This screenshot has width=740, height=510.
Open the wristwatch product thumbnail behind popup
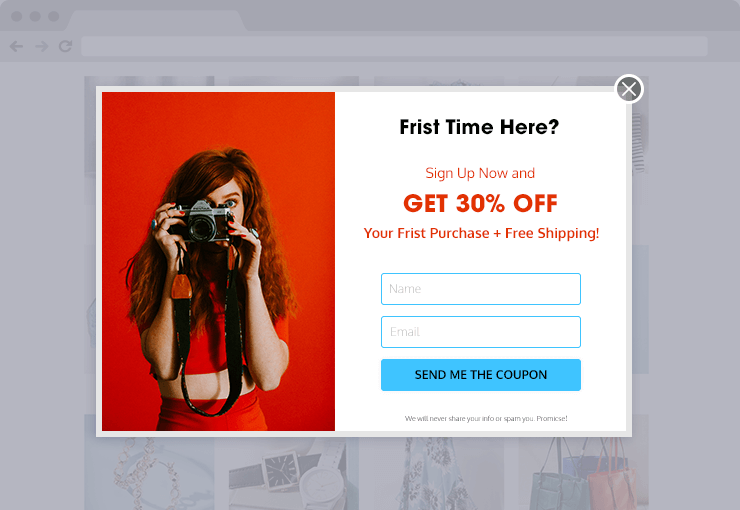click(x=294, y=473)
